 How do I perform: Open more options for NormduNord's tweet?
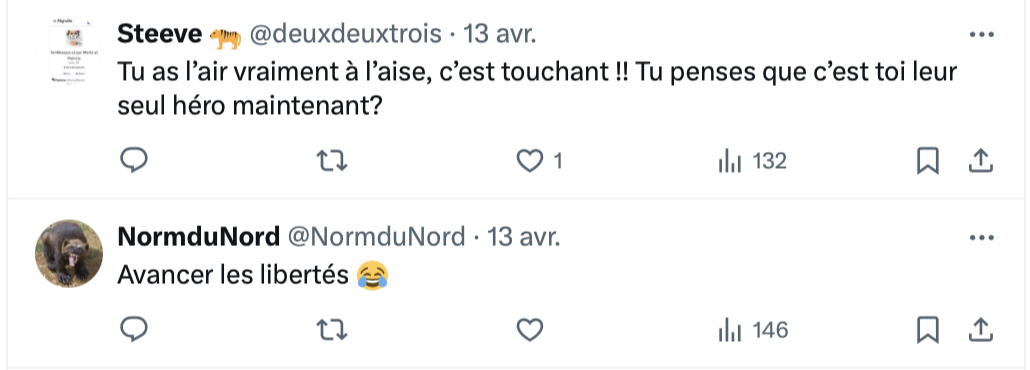pyautogui.click(x=981, y=237)
